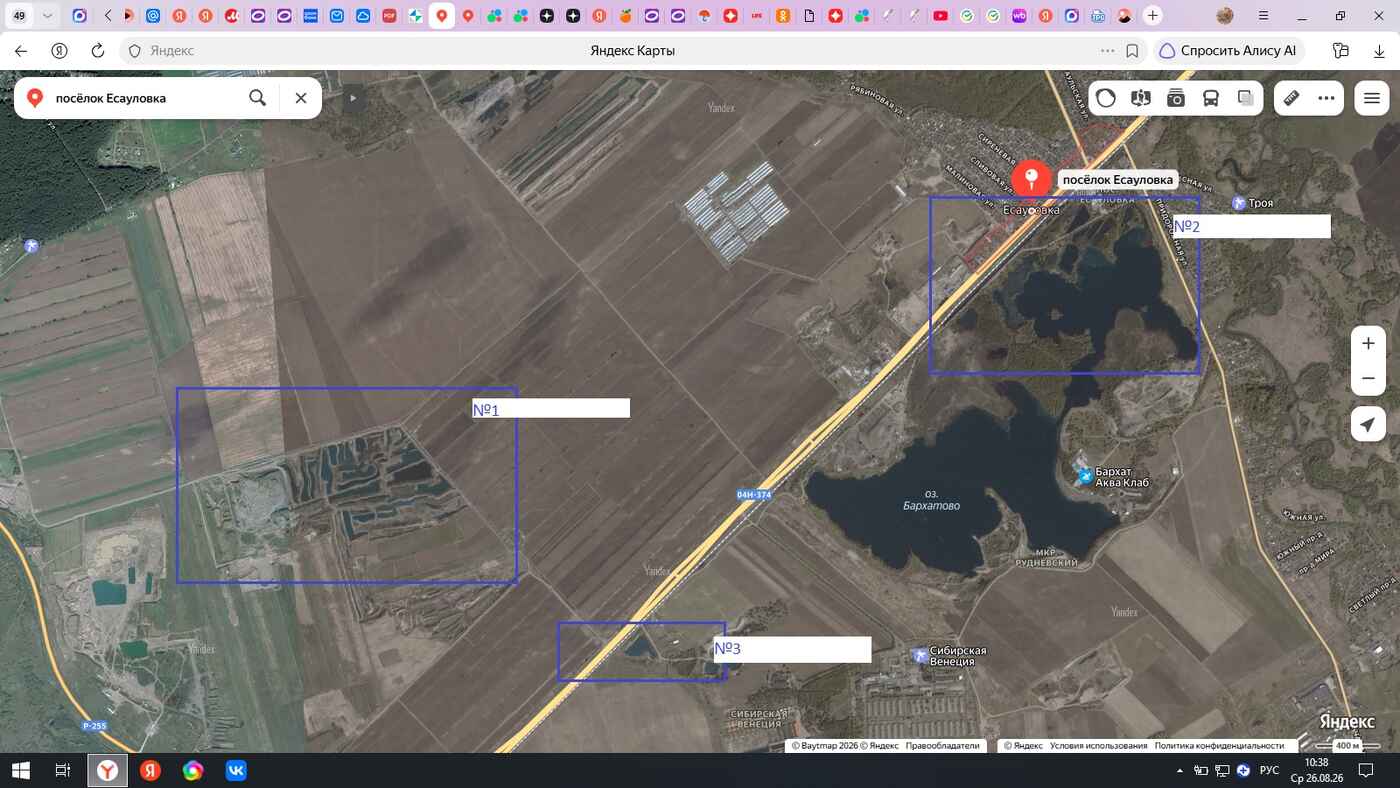Open Windows Task View
This screenshot has height=788, width=1400.
pyautogui.click(x=62, y=771)
